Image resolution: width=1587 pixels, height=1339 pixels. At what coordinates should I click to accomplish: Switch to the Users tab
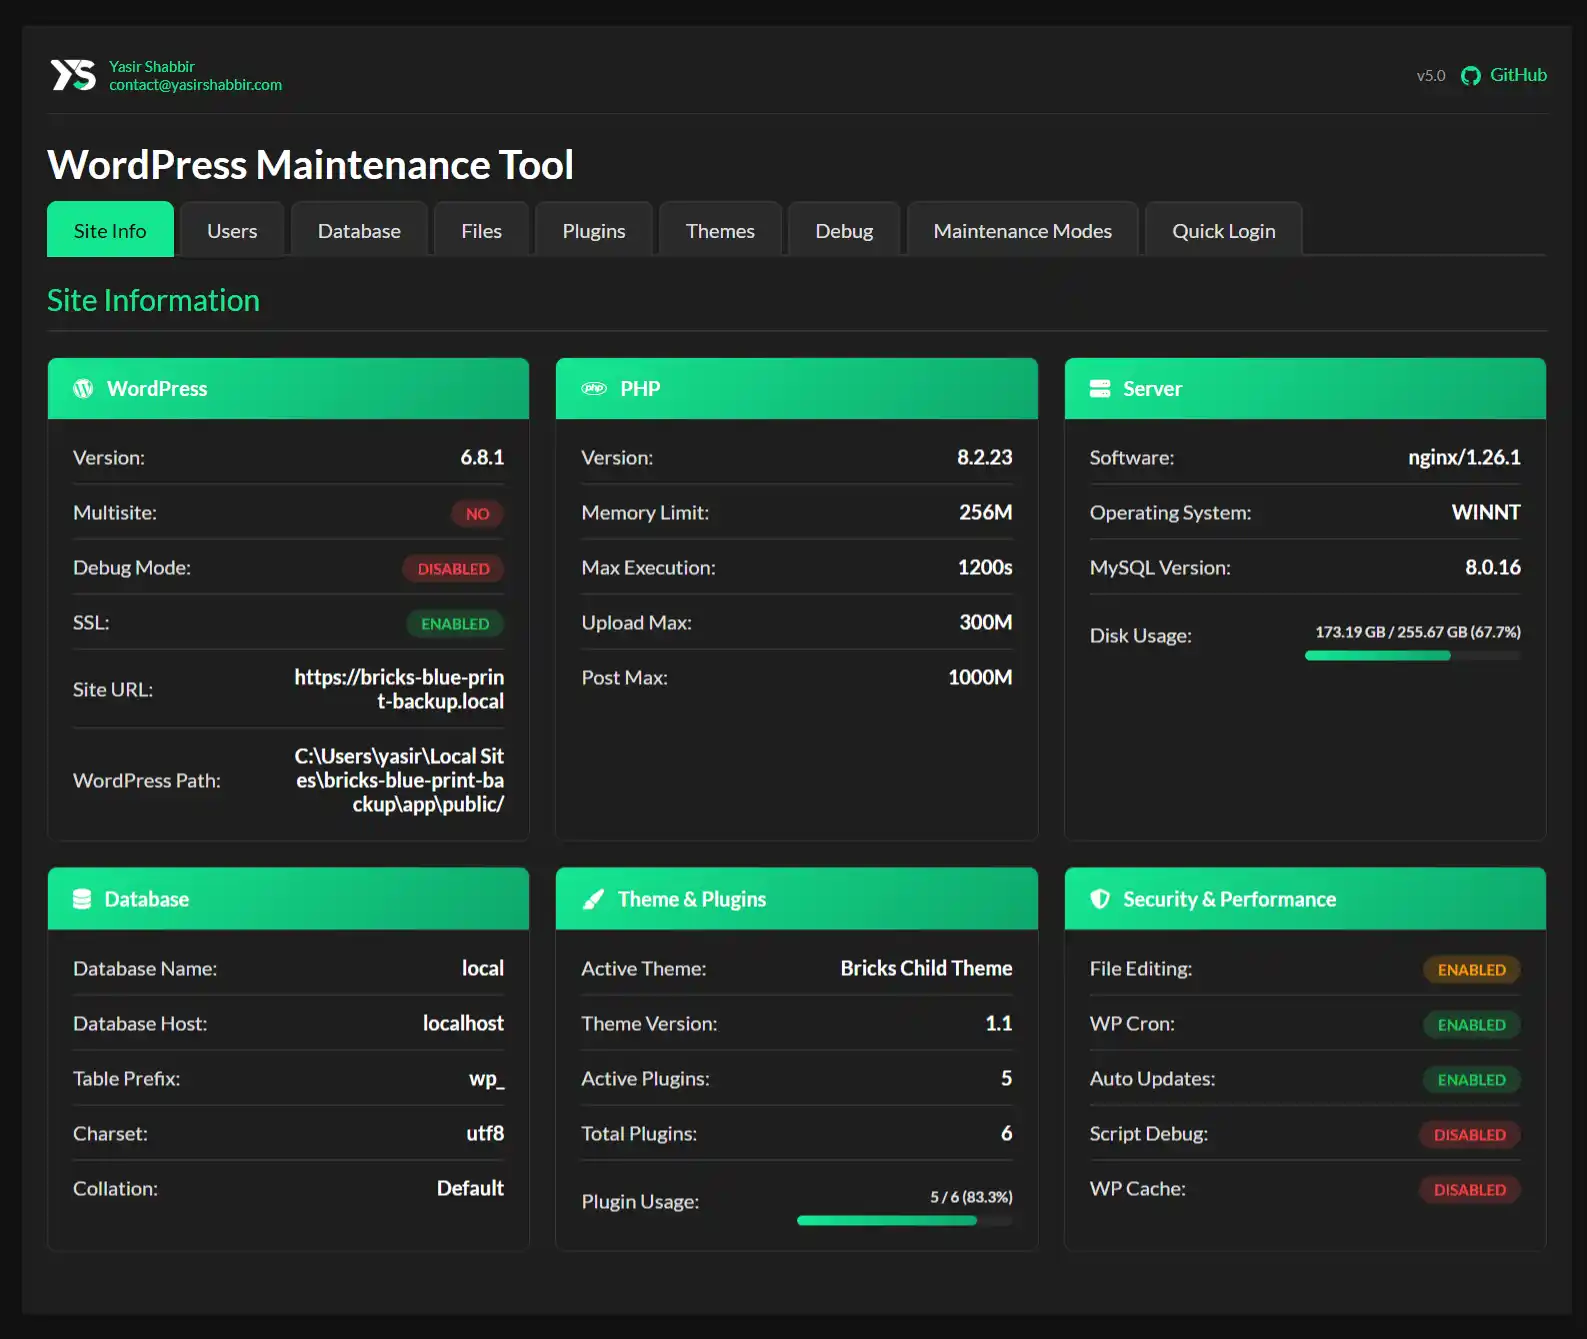click(232, 230)
